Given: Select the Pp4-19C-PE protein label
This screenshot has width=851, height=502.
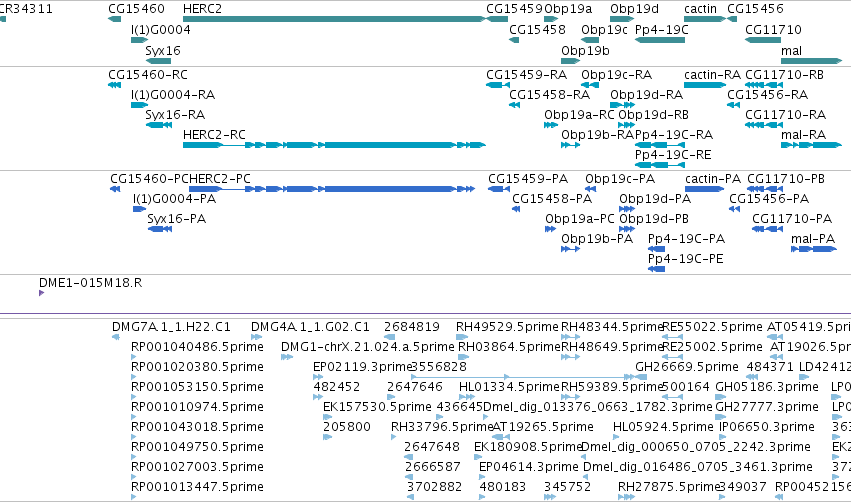Looking at the screenshot, I should pos(685,259).
